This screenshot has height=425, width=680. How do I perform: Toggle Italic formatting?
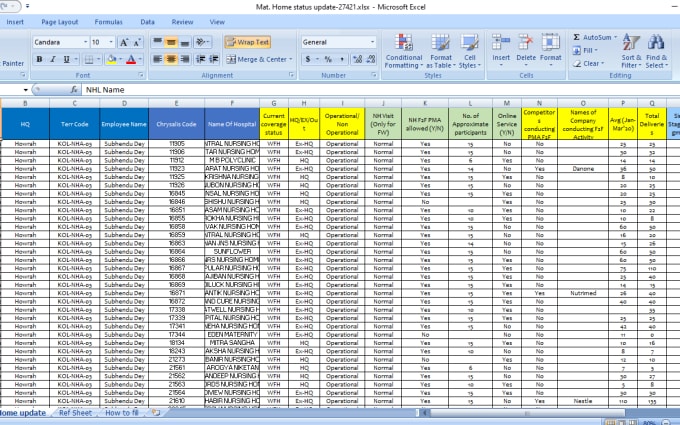point(52,59)
